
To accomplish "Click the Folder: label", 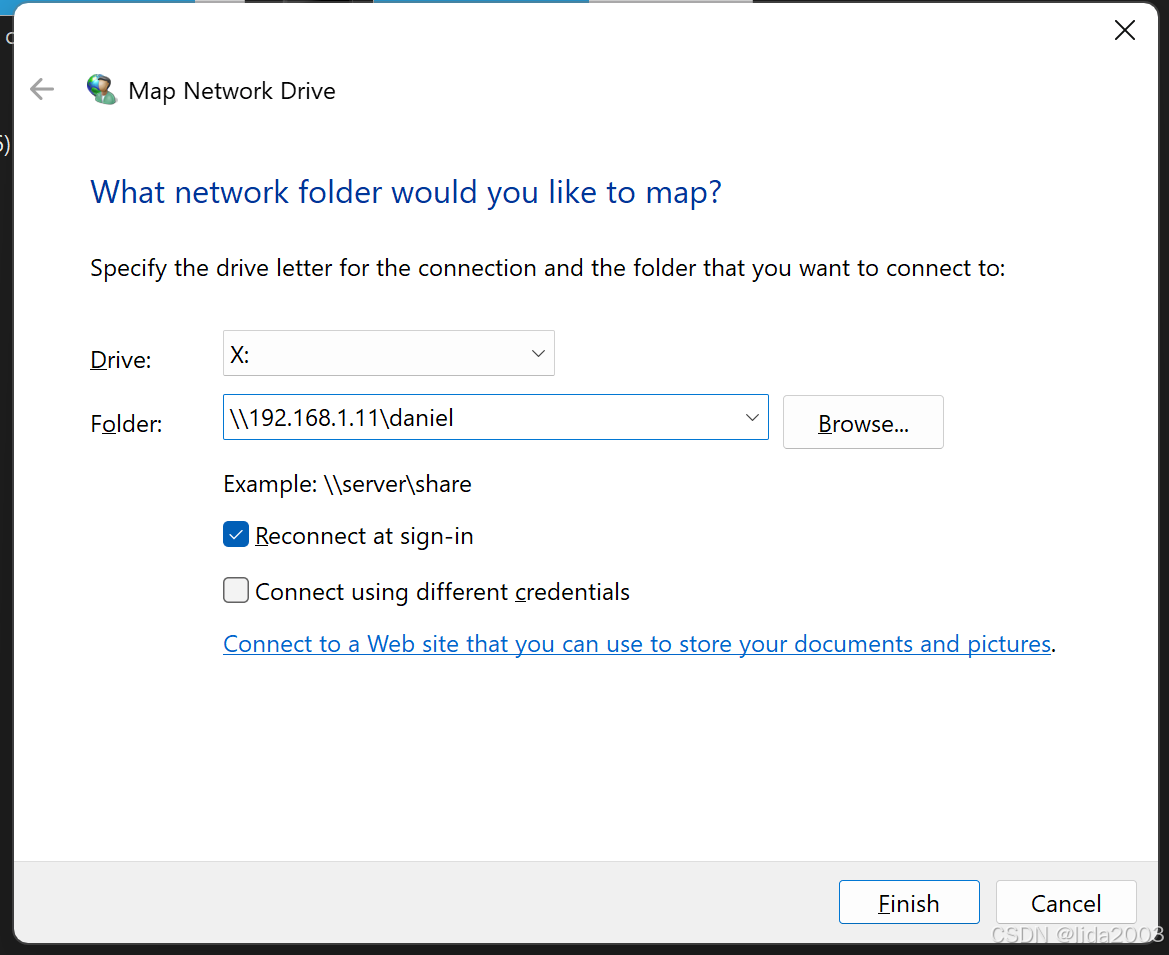I will pos(126,423).
